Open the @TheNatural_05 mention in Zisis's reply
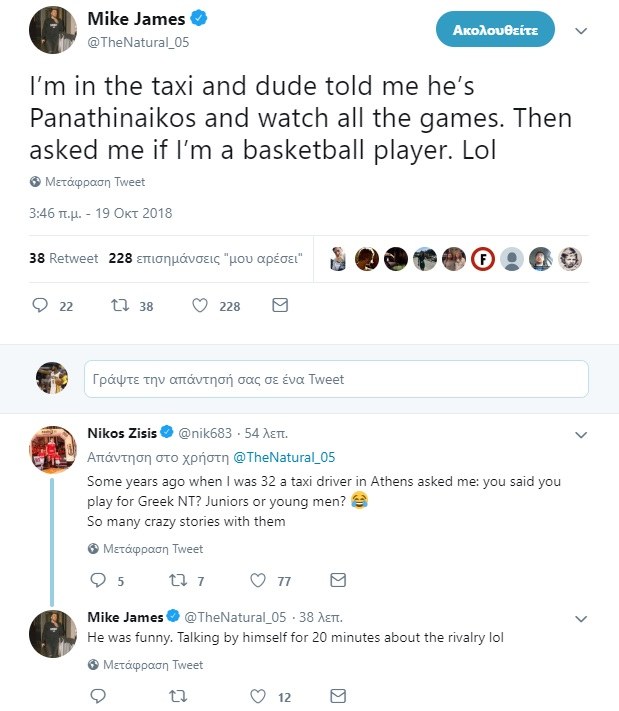 pyautogui.click(x=283, y=458)
